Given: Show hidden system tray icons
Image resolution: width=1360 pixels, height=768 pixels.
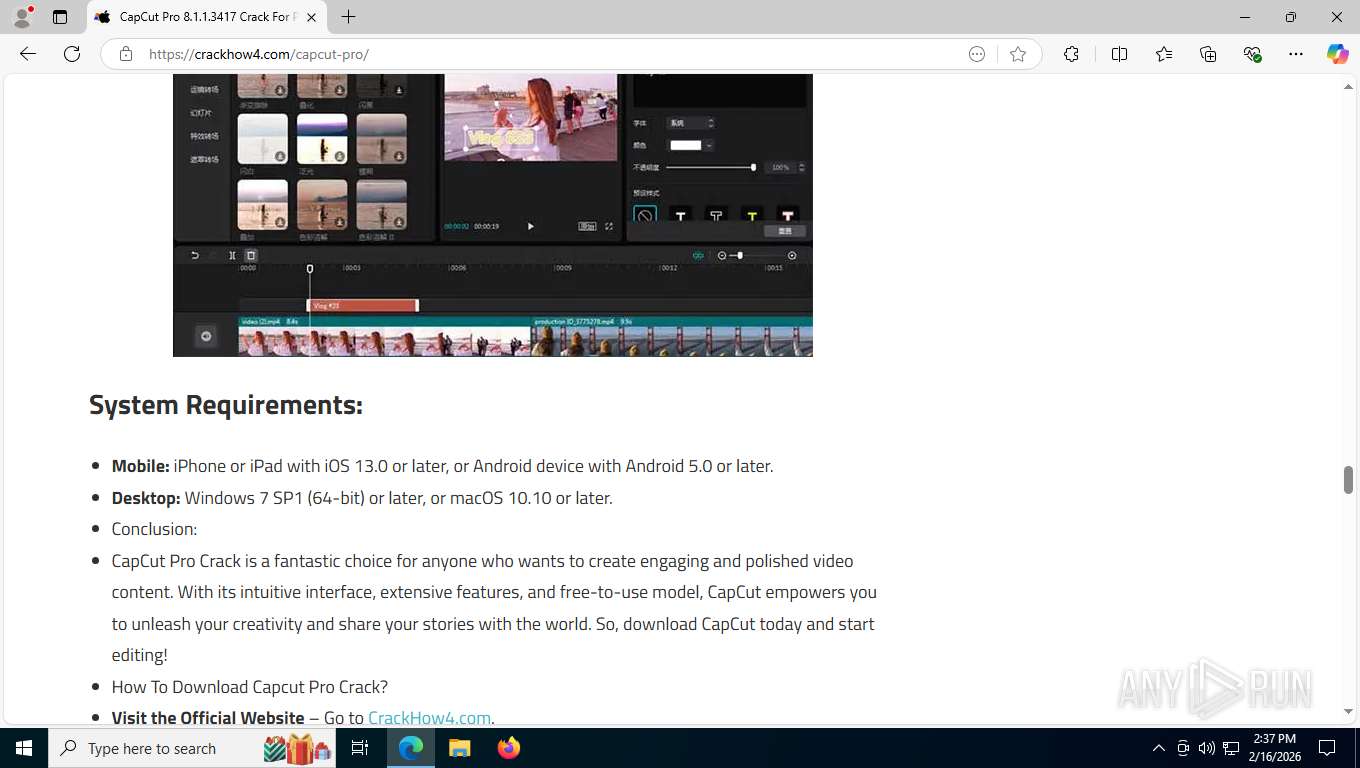Looking at the screenshot, I should click(x=1159, y=748).
